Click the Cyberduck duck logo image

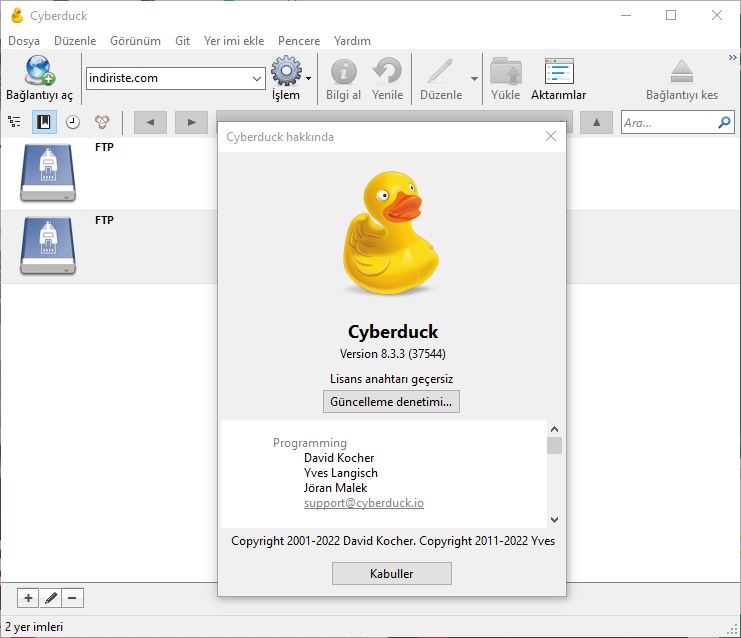[391, 233]
